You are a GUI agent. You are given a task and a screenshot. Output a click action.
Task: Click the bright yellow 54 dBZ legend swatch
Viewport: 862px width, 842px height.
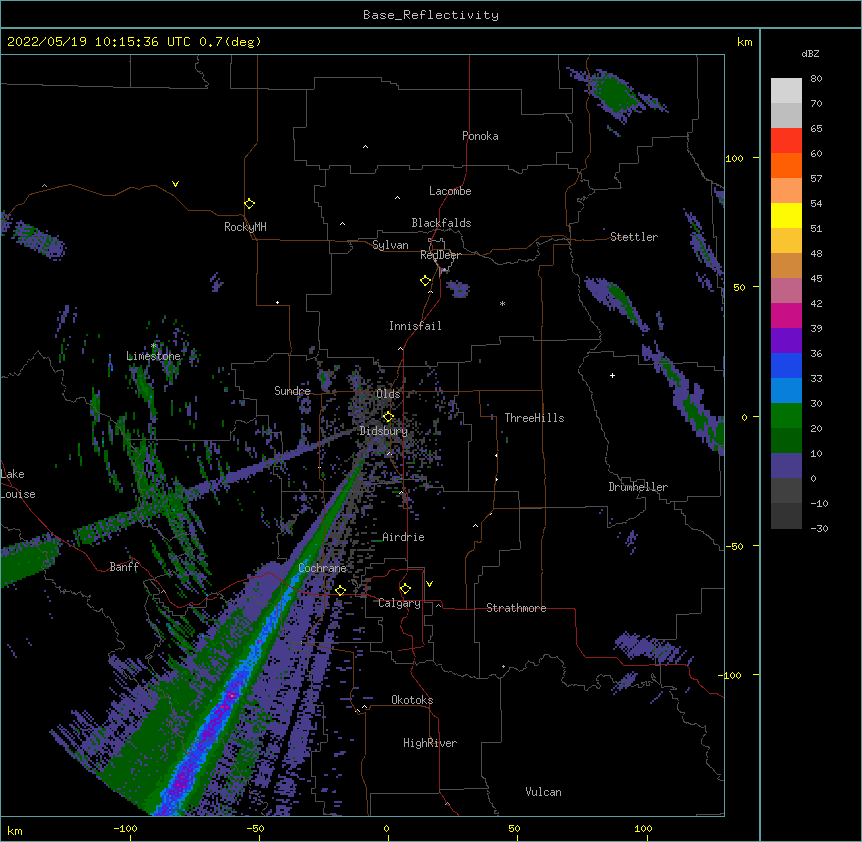pos(786,215)
